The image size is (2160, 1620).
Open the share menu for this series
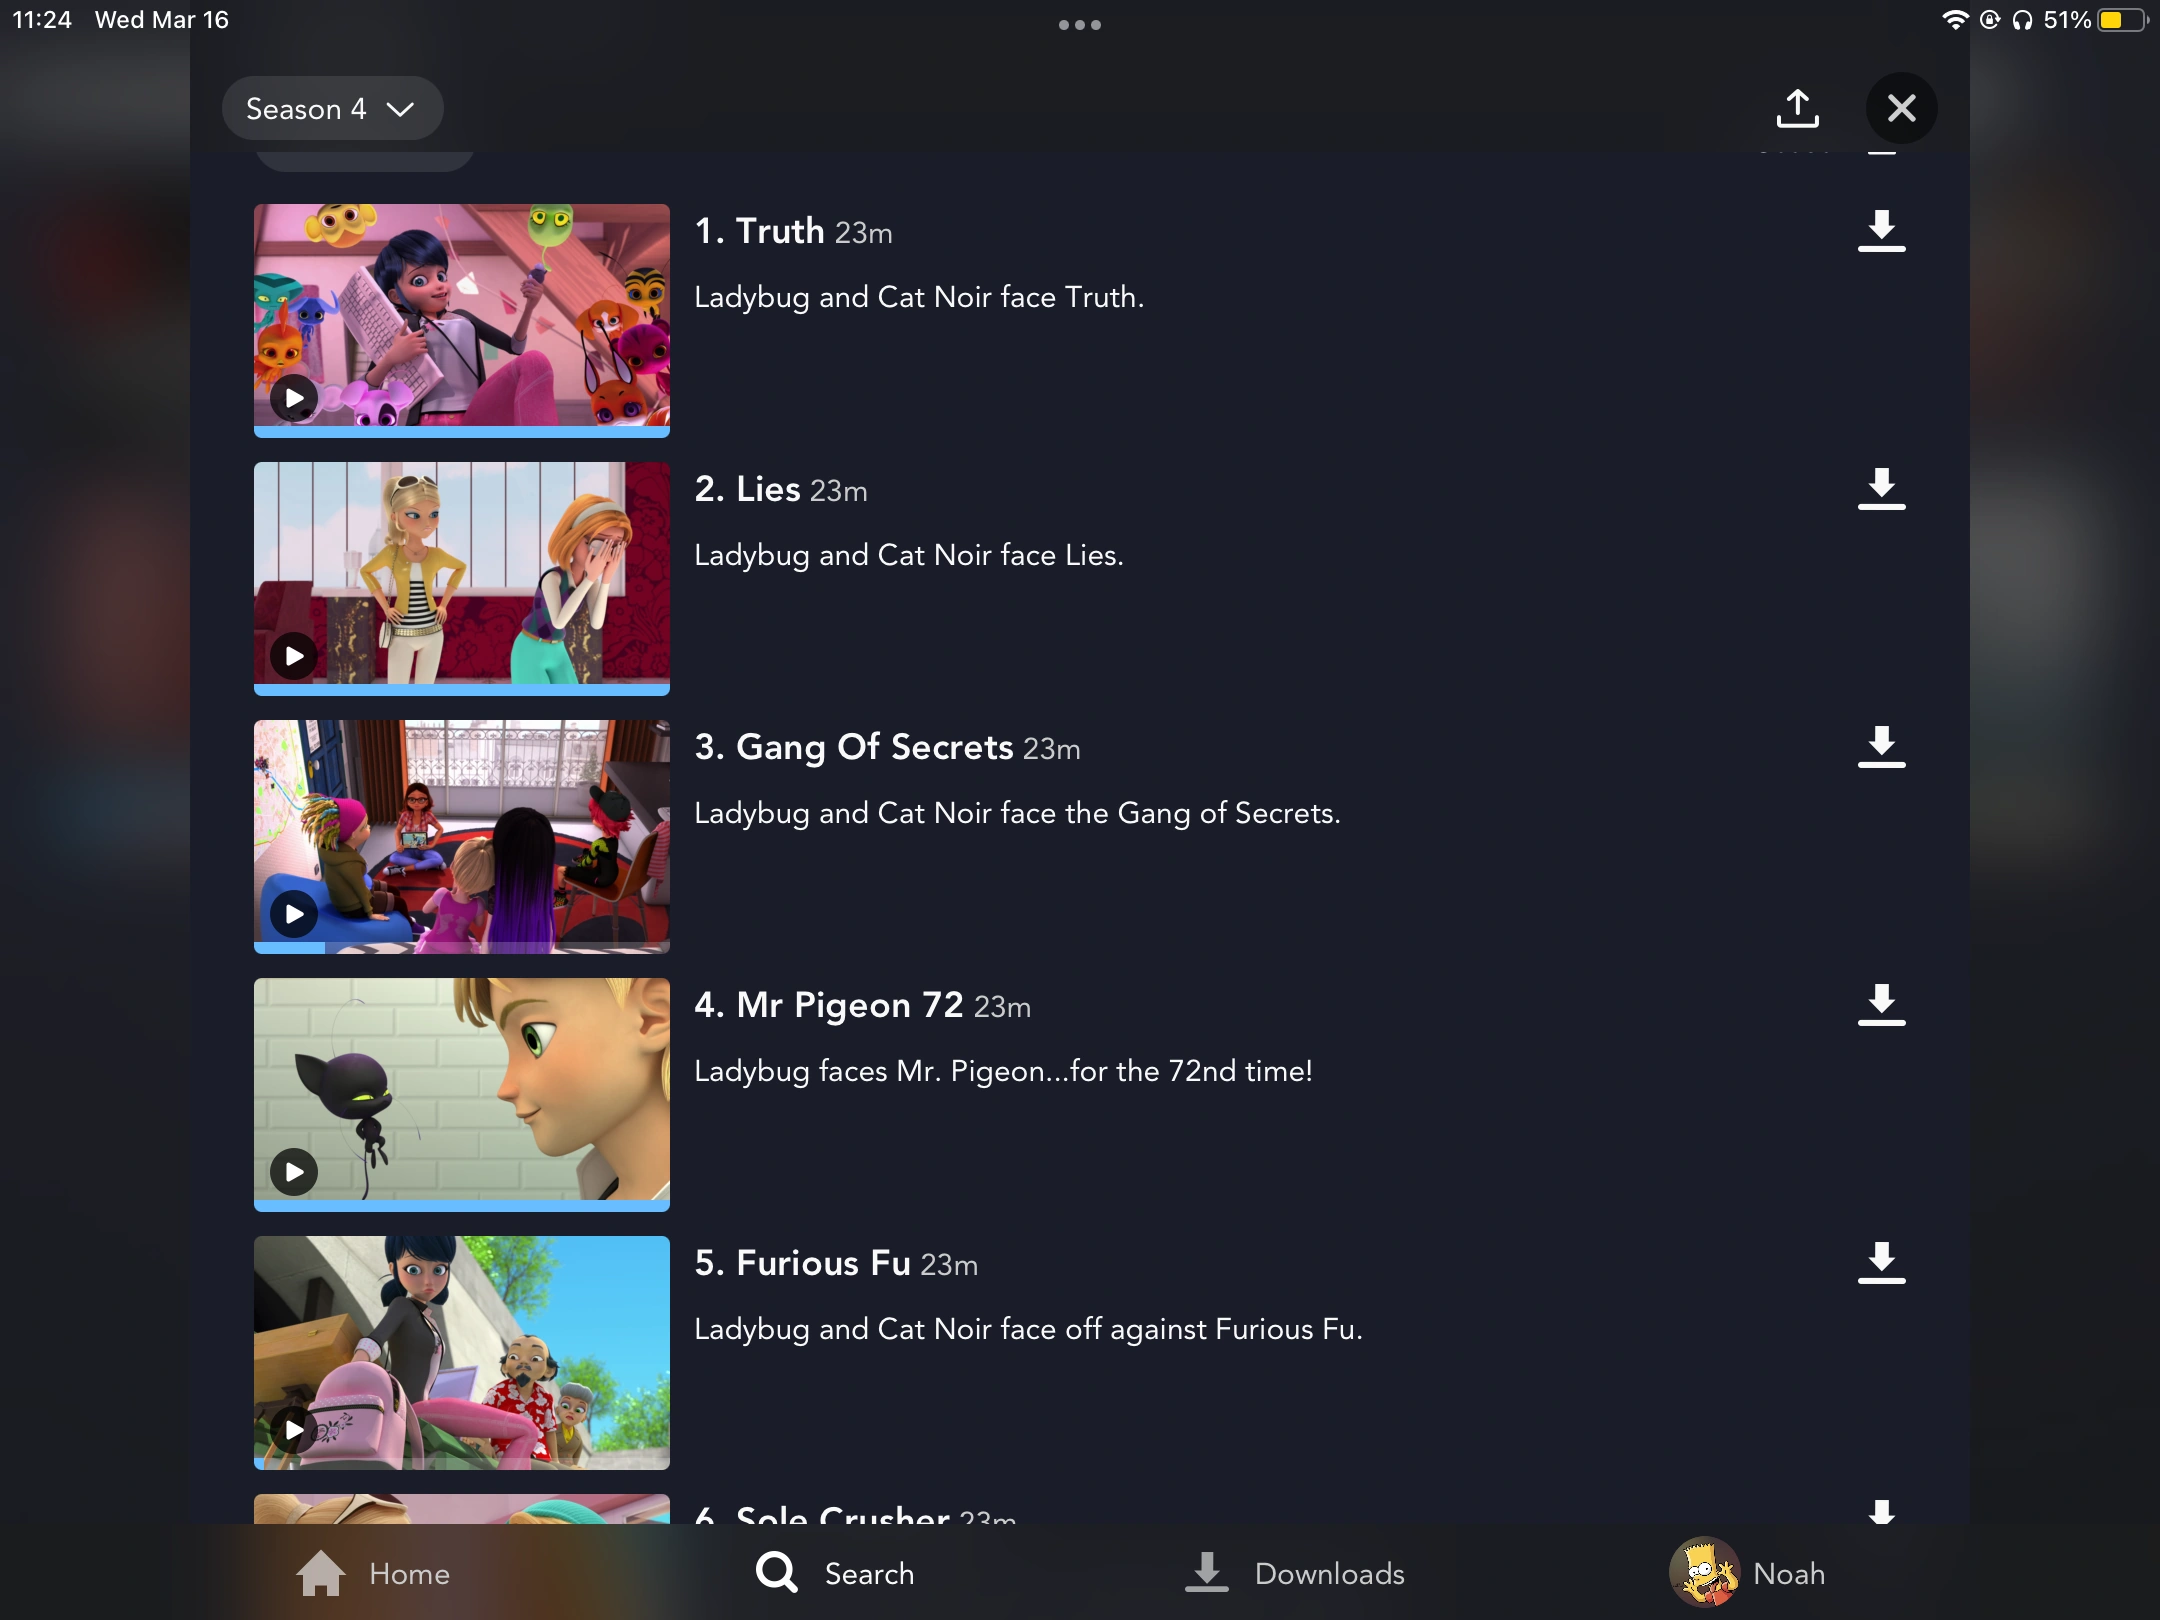[x=1798, y=107]
